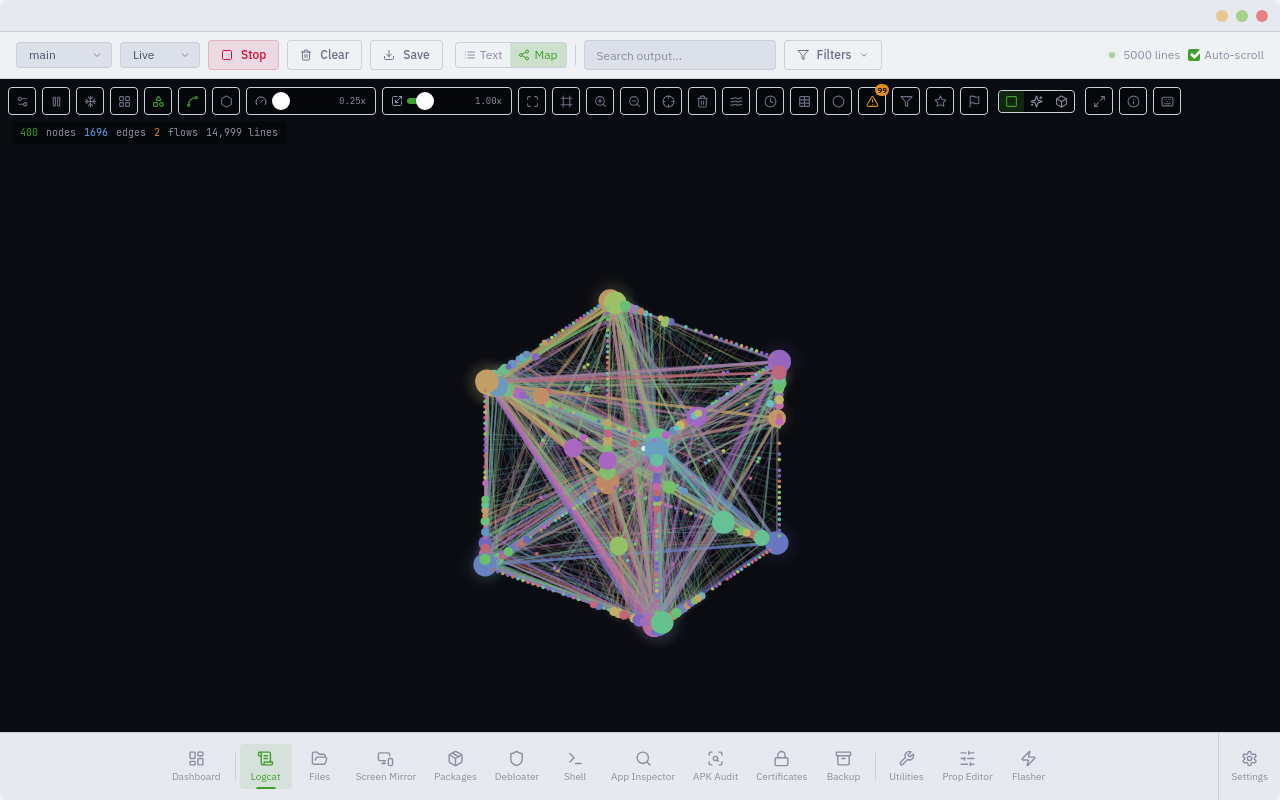Open Settings
The height and width of the screenshot is (800, 1280).
[1249, 766]
